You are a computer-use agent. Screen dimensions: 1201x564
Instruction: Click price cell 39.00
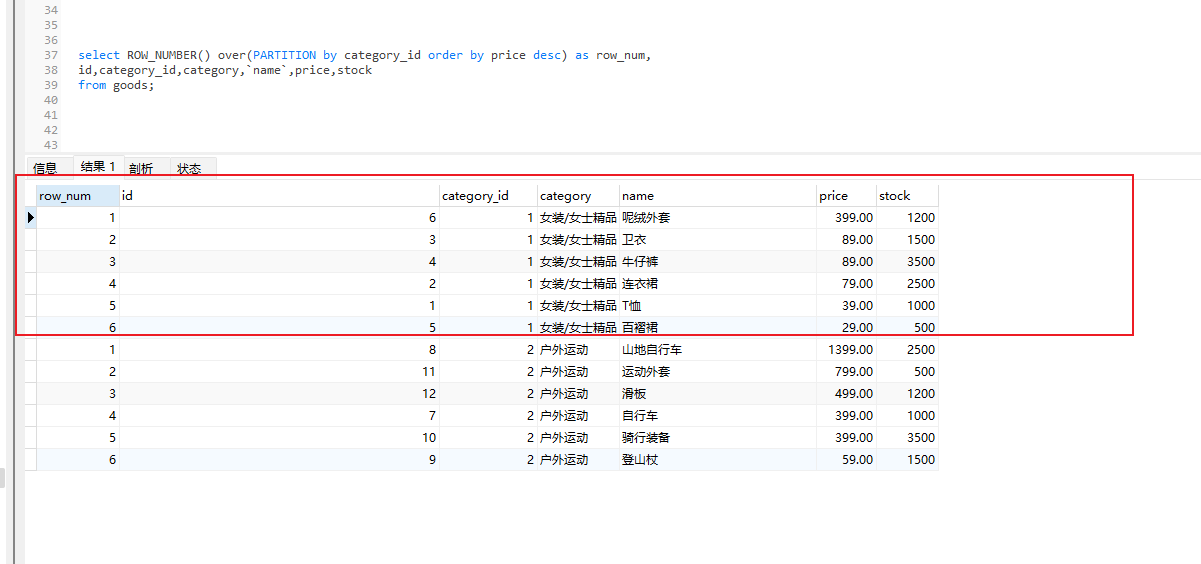click(x=846, y=306)
